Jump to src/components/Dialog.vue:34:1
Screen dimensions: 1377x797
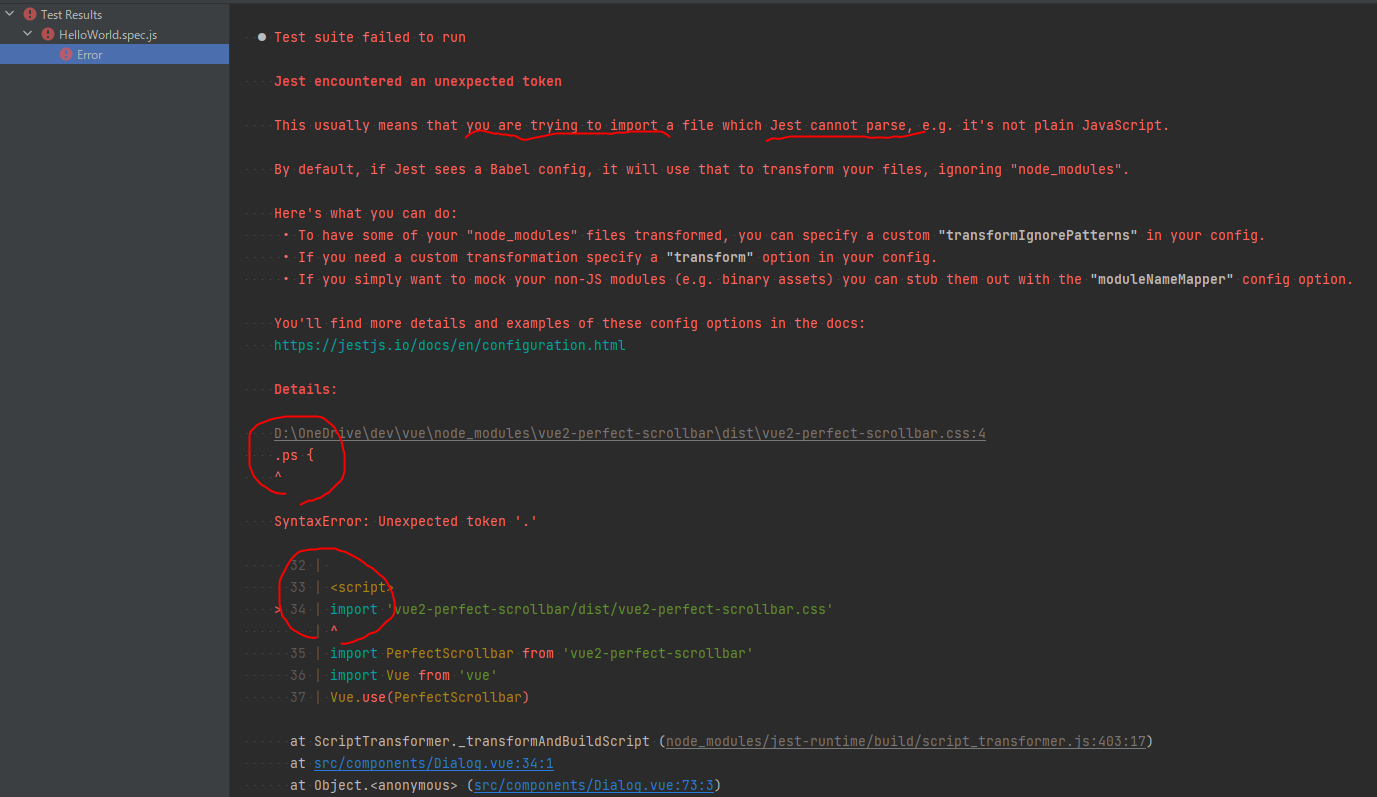[434, 763]
